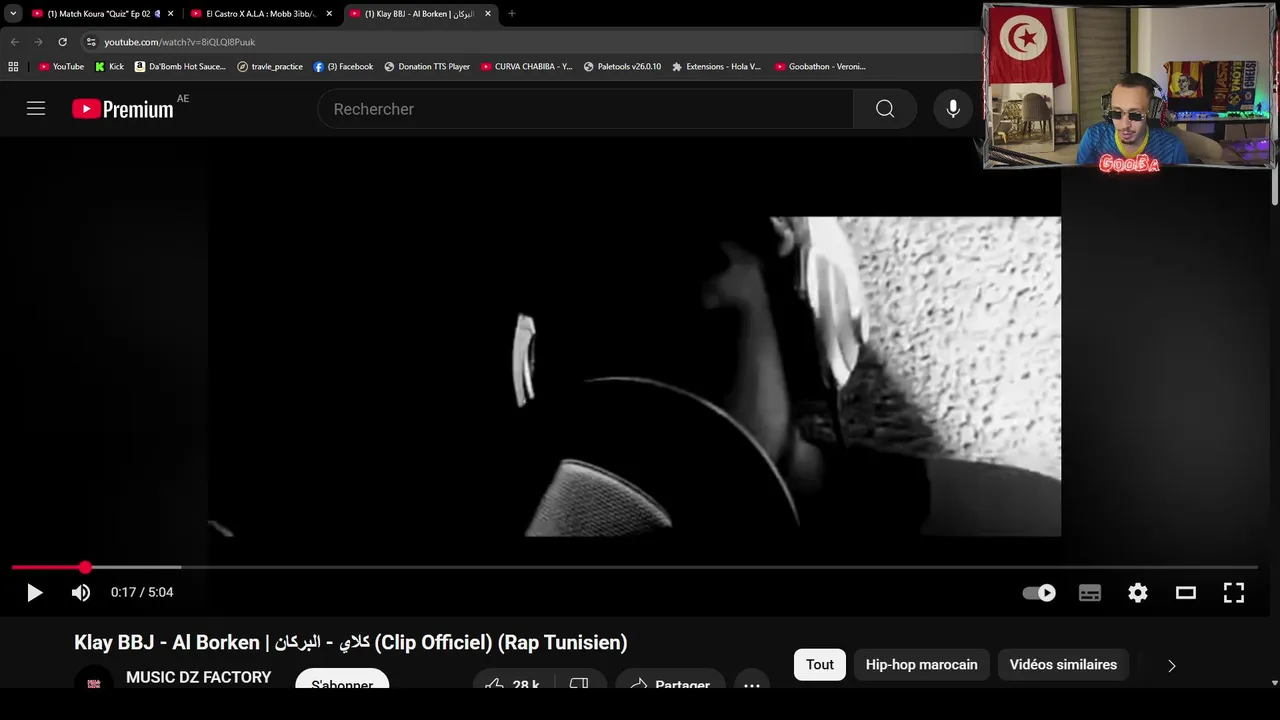Image resolution: width=1280 pixels, height=720 pixels.
Task: Click the 0:17 / 5:04 time display
Action: [142, 593]
